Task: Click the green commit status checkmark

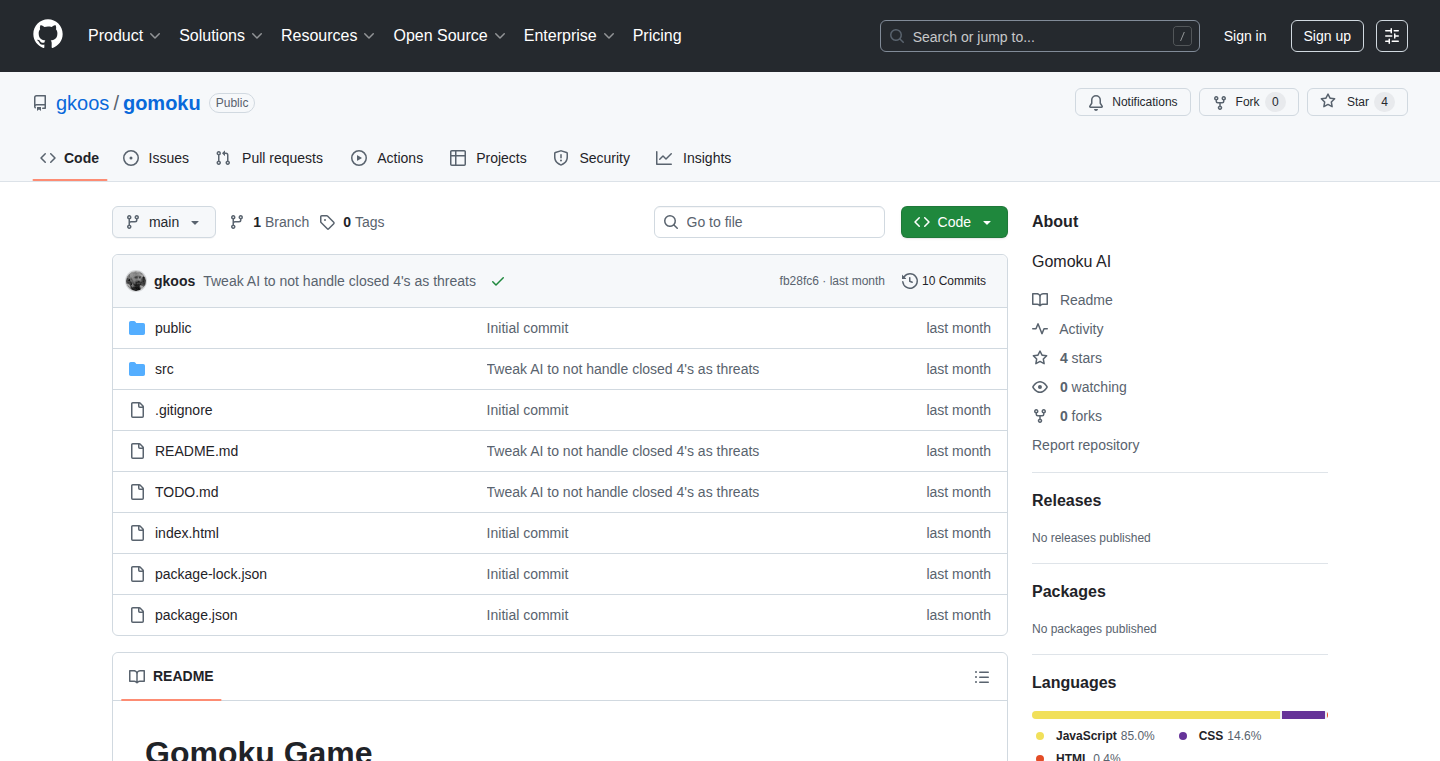Action: pos(498,281)
